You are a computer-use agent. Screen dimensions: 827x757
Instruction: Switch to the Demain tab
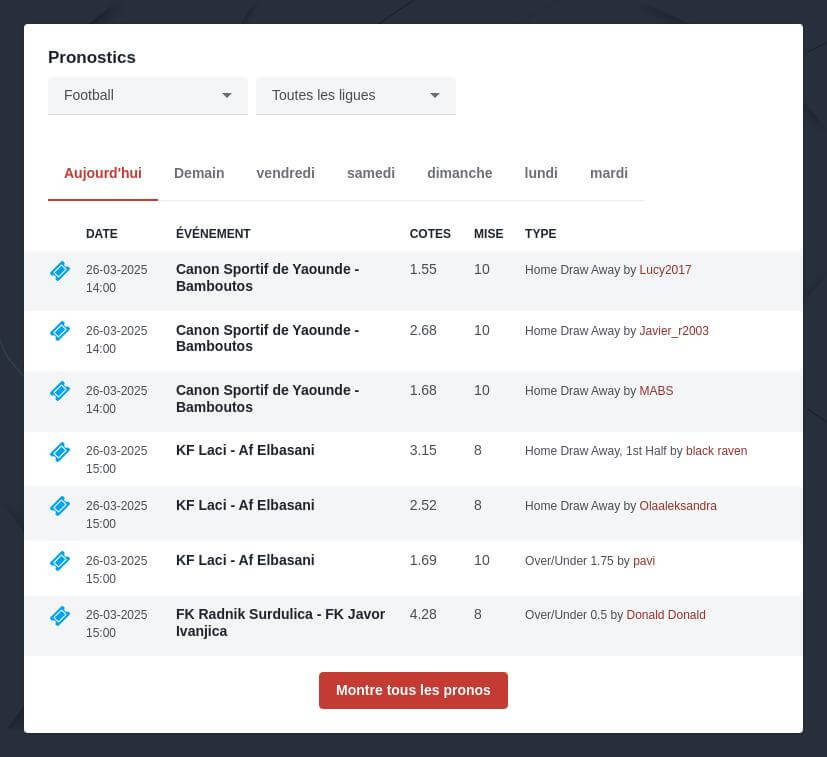coord(199,173)
